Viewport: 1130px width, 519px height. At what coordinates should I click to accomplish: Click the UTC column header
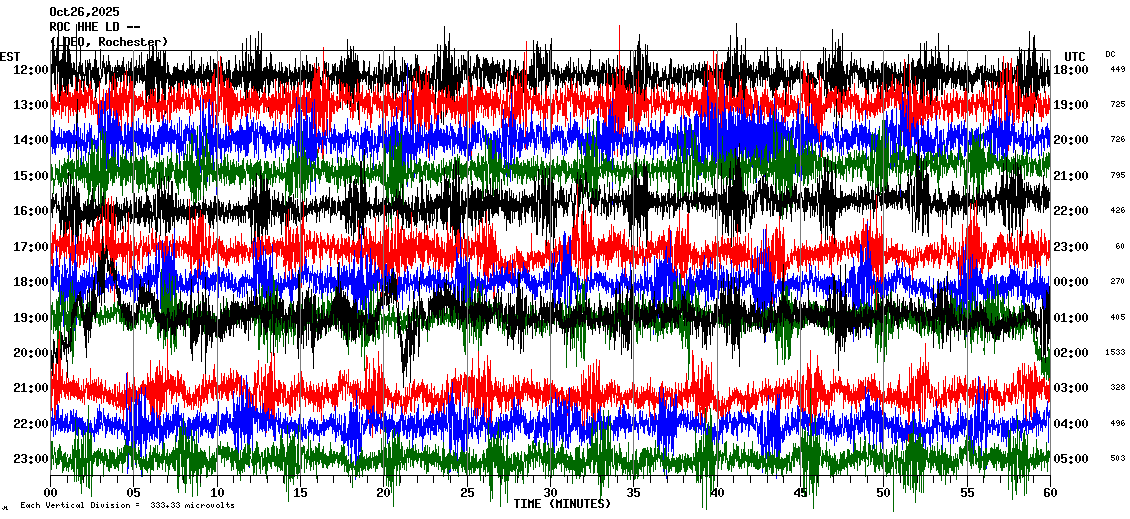tap(1074, 56)
